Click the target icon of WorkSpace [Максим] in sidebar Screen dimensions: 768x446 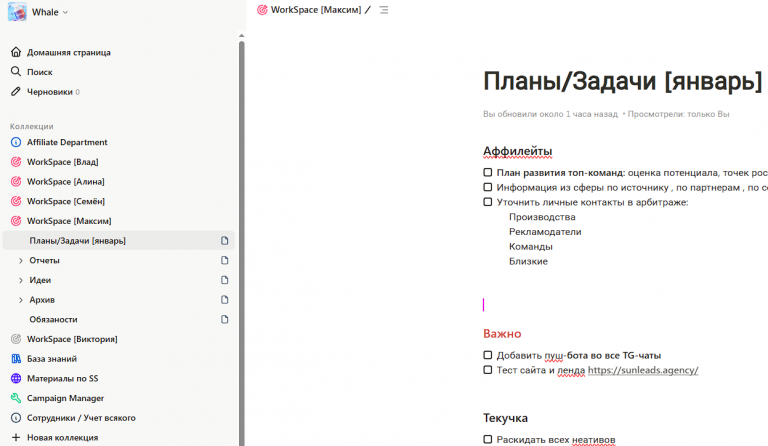point(16,221)
